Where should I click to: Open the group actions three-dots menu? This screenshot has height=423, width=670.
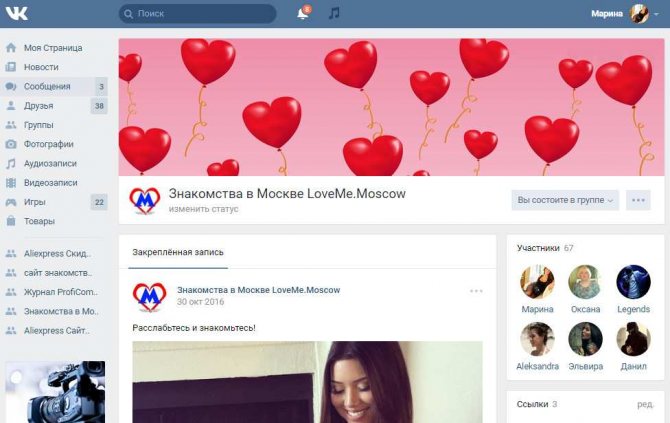pos(638,200)
